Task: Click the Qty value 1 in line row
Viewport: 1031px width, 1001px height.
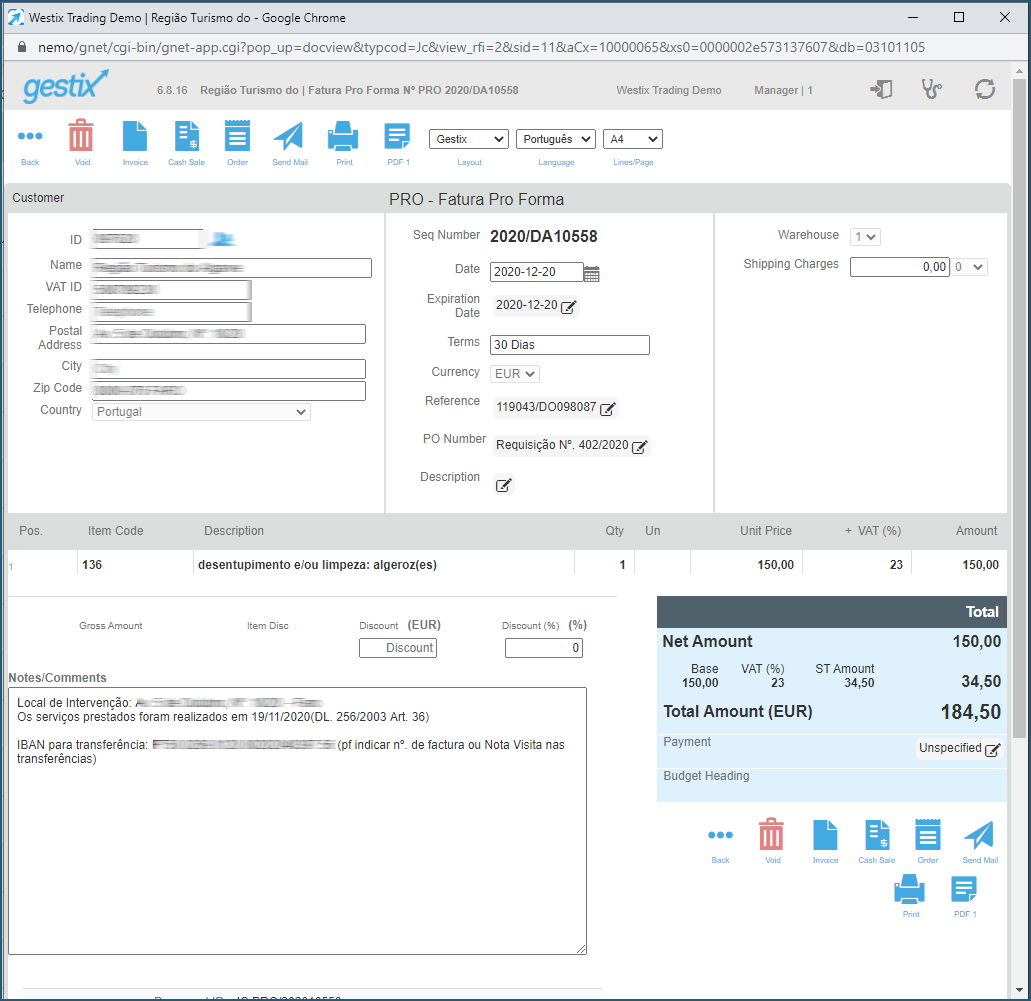Action: [622, 565]
